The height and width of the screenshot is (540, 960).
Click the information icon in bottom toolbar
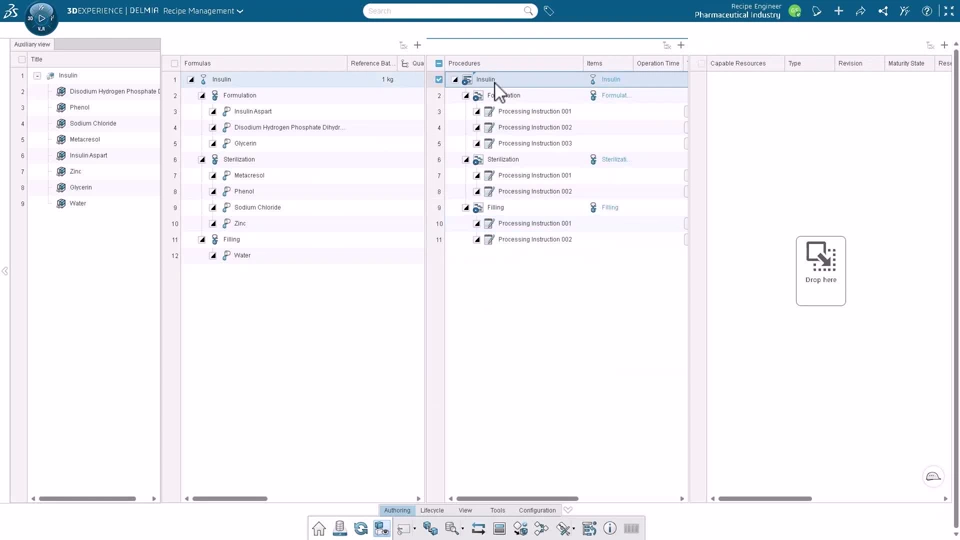point(610,528)
